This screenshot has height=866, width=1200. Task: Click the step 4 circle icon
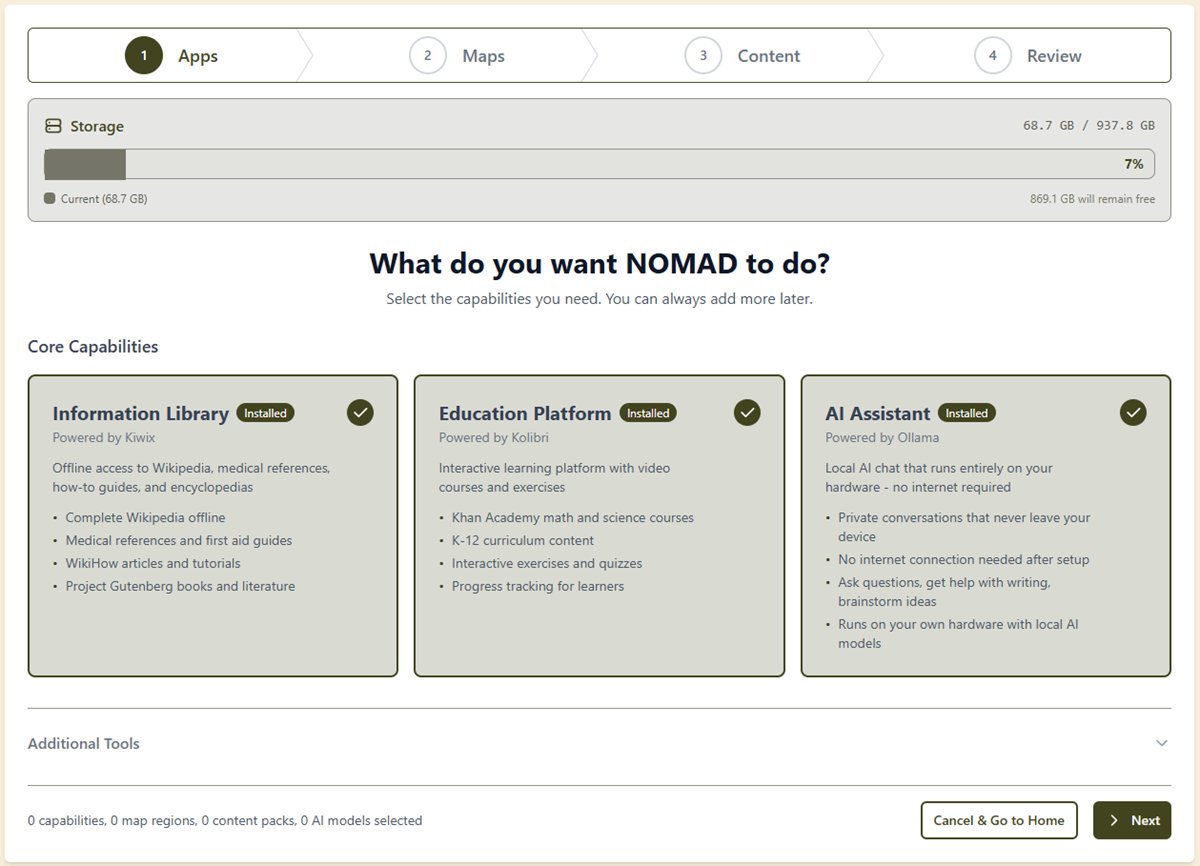992,55
